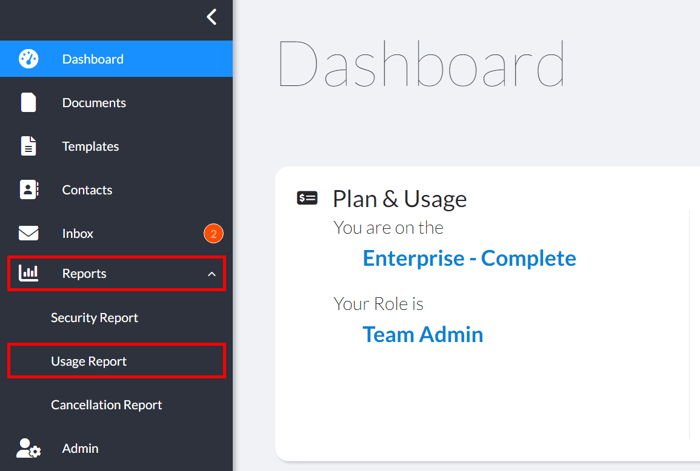The width and height of the screenshot is (700, 471).
Task: Select Contacts in the sidebar
Action: coord(87,190)
